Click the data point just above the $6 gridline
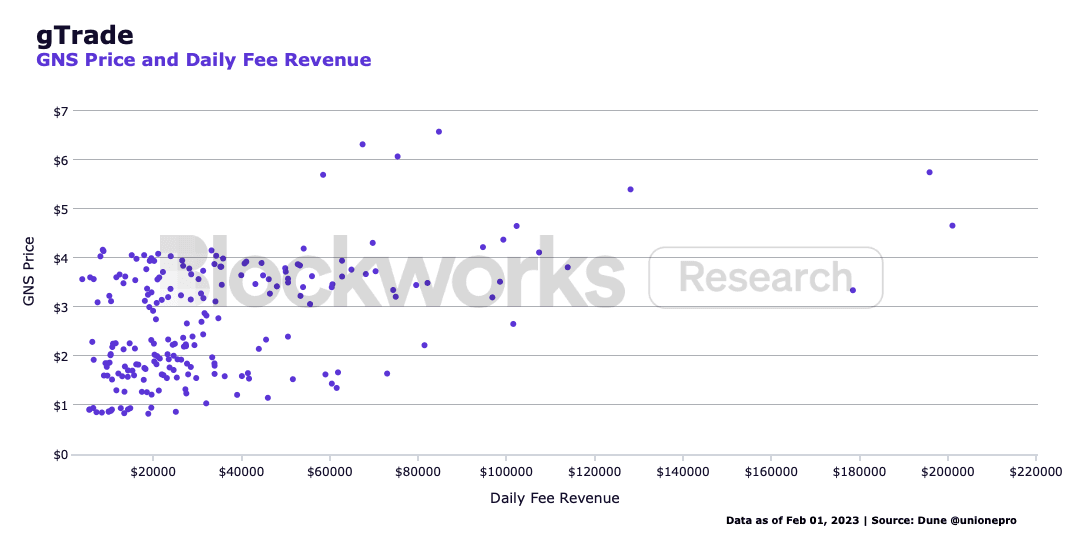The image size is (1087, 537). tap(397, 157)
